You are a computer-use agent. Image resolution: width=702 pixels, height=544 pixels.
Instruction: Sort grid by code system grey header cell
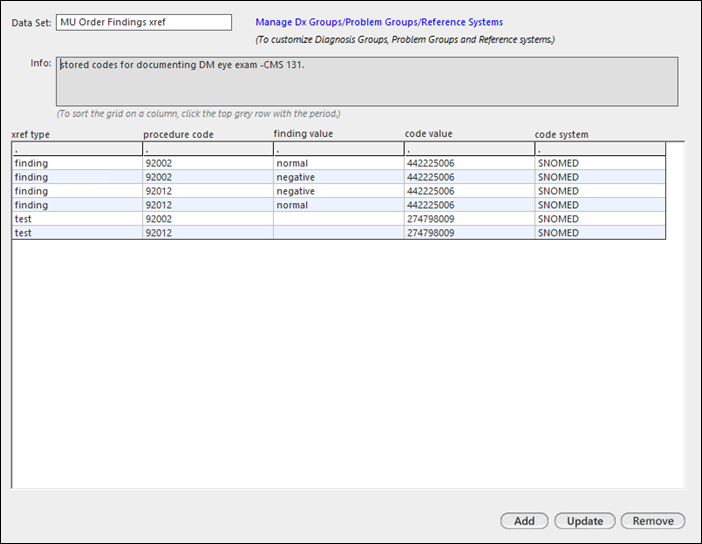coord(600,149)
